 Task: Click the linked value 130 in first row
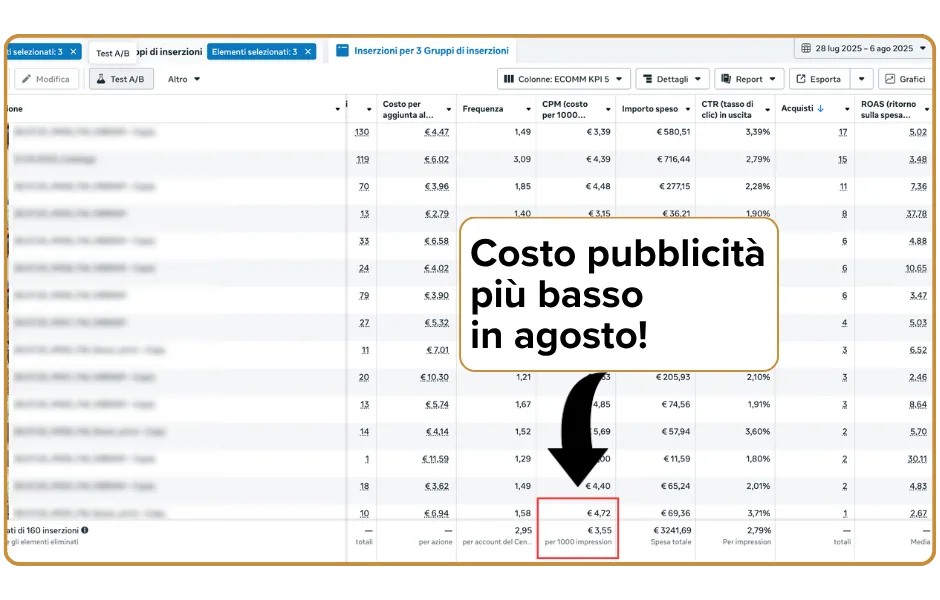pos(362,132)
